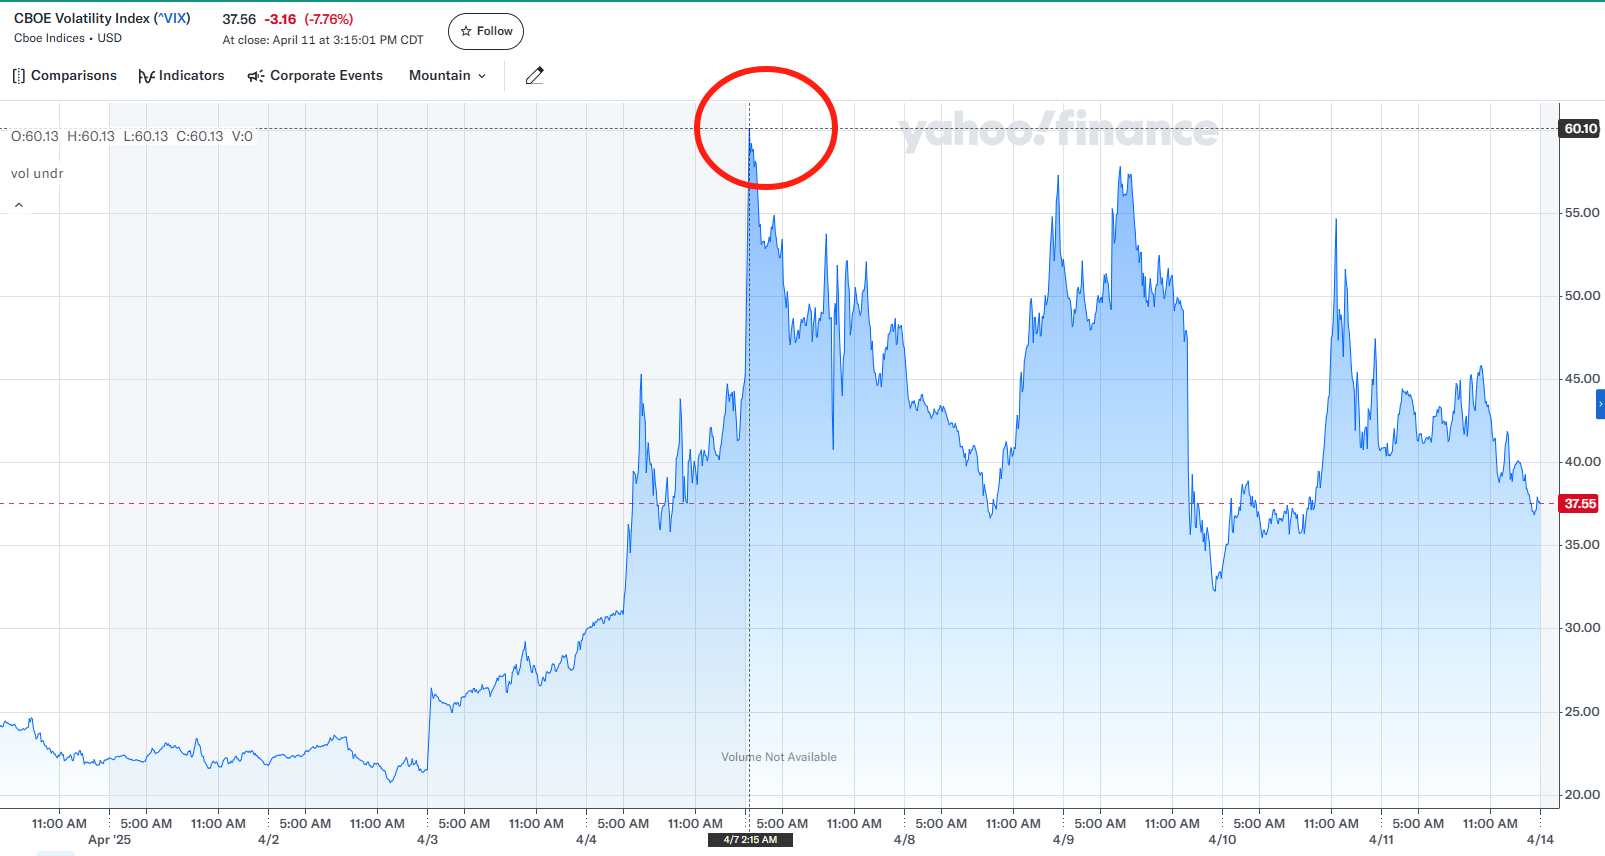Image resolution: width=1605 pixels, height=856 pixels.
Task: Click the 4/8 date axis label
Action: (x=904, y=840)
